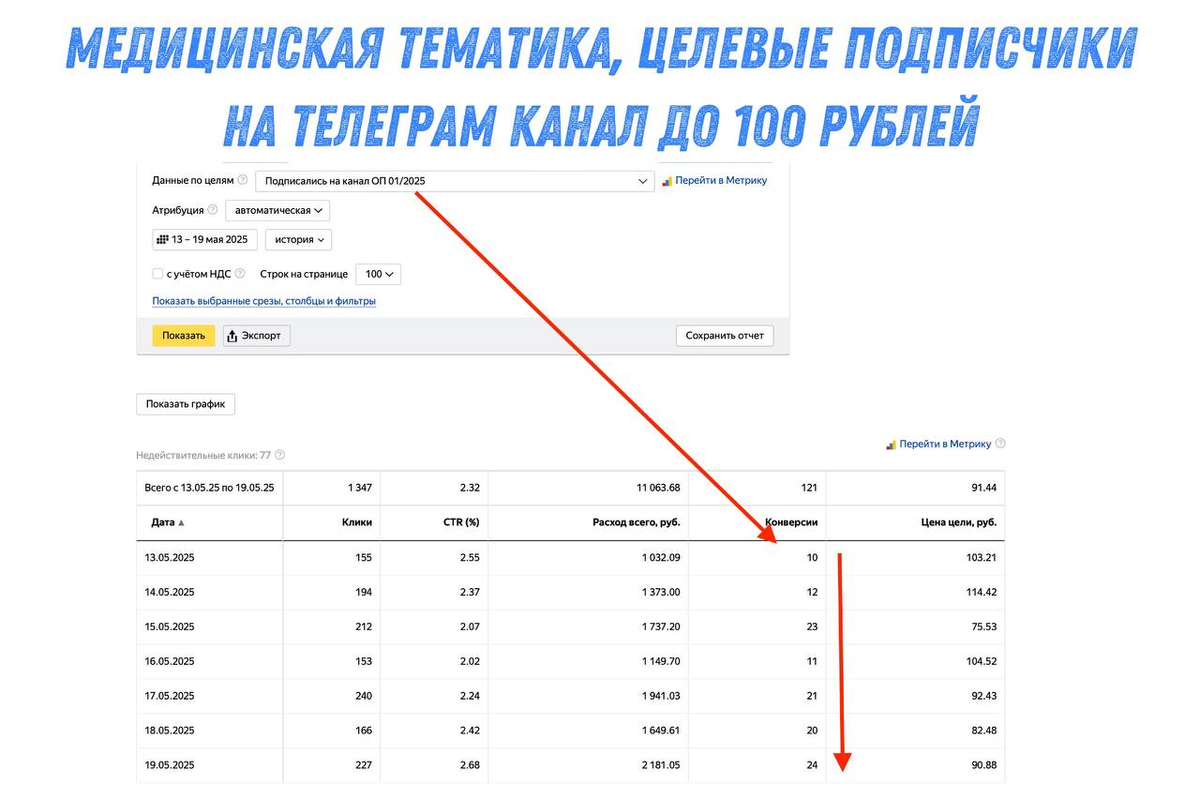The height and width of the screenshot is (800, 1200).
Task: Click Показать график button
Action: pyautogui.click(x=185, y=405)
